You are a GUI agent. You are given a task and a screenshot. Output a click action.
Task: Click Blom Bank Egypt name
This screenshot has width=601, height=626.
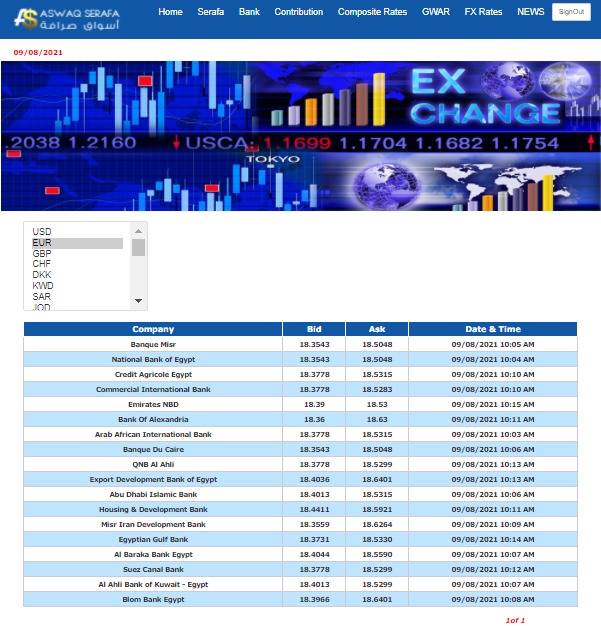(x=153, y=600)
